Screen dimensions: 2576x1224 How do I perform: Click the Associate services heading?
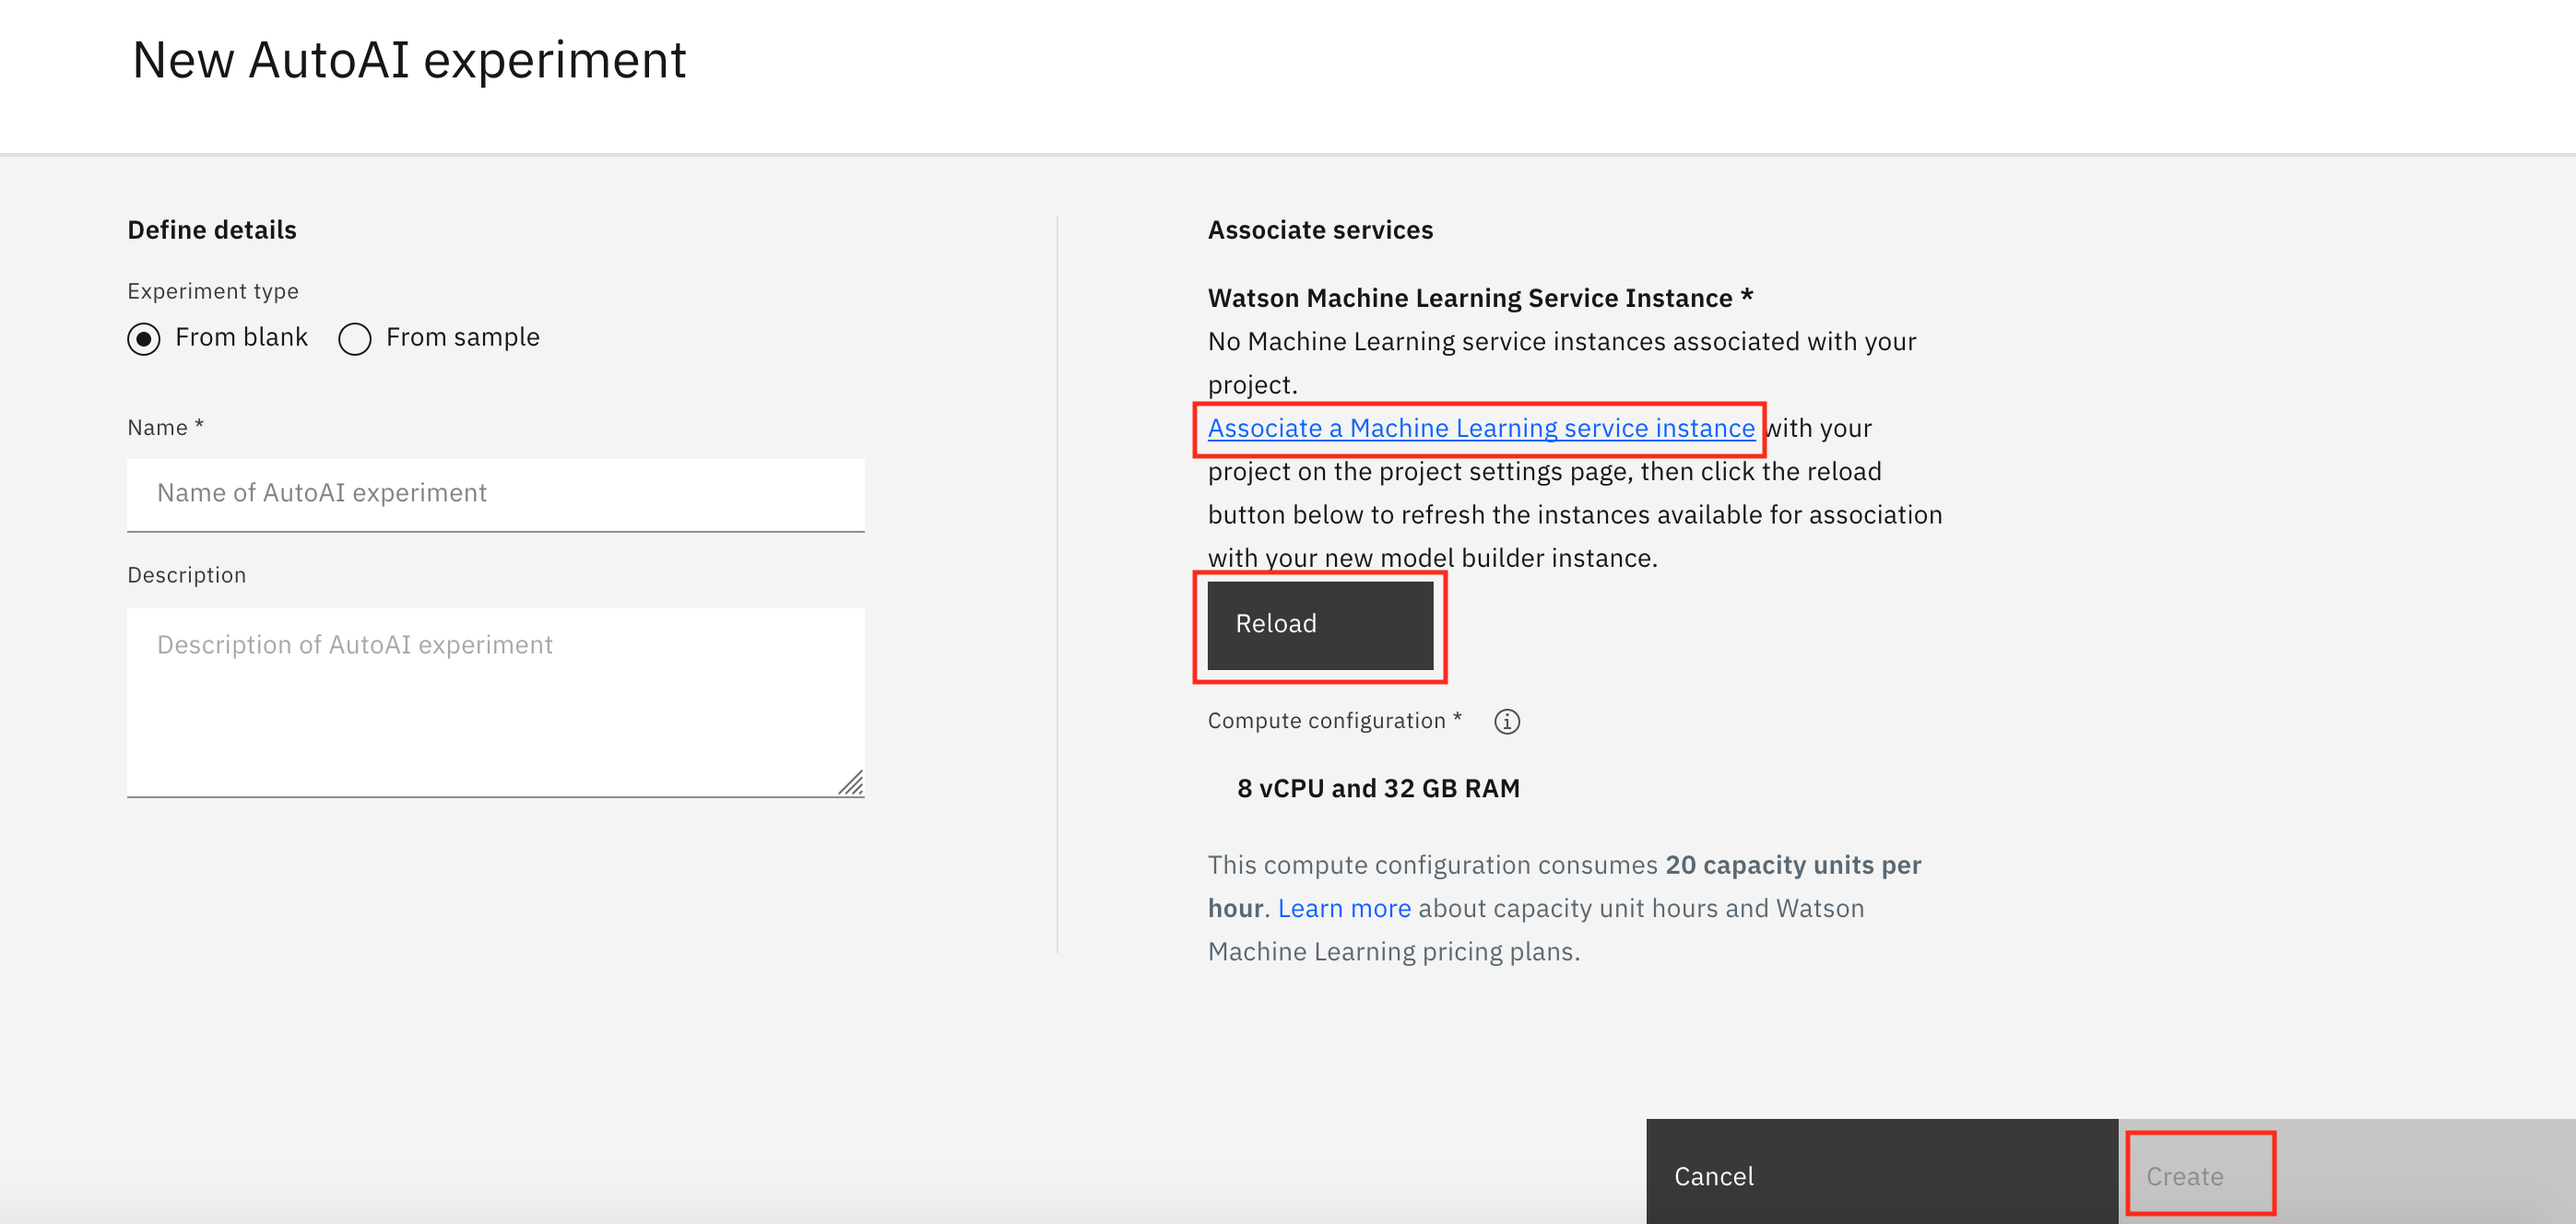(x=1319, y=230)
